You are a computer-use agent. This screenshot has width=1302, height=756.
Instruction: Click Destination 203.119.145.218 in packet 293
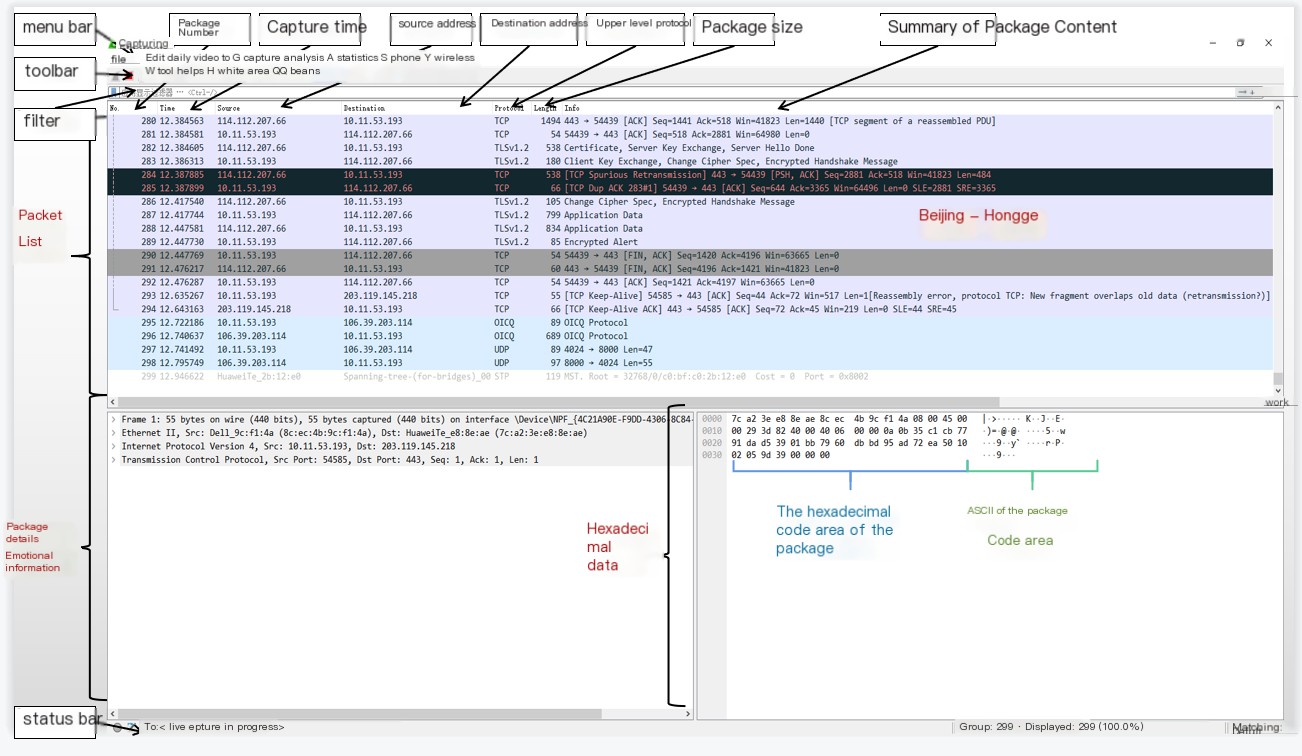(x=380, y=296)
